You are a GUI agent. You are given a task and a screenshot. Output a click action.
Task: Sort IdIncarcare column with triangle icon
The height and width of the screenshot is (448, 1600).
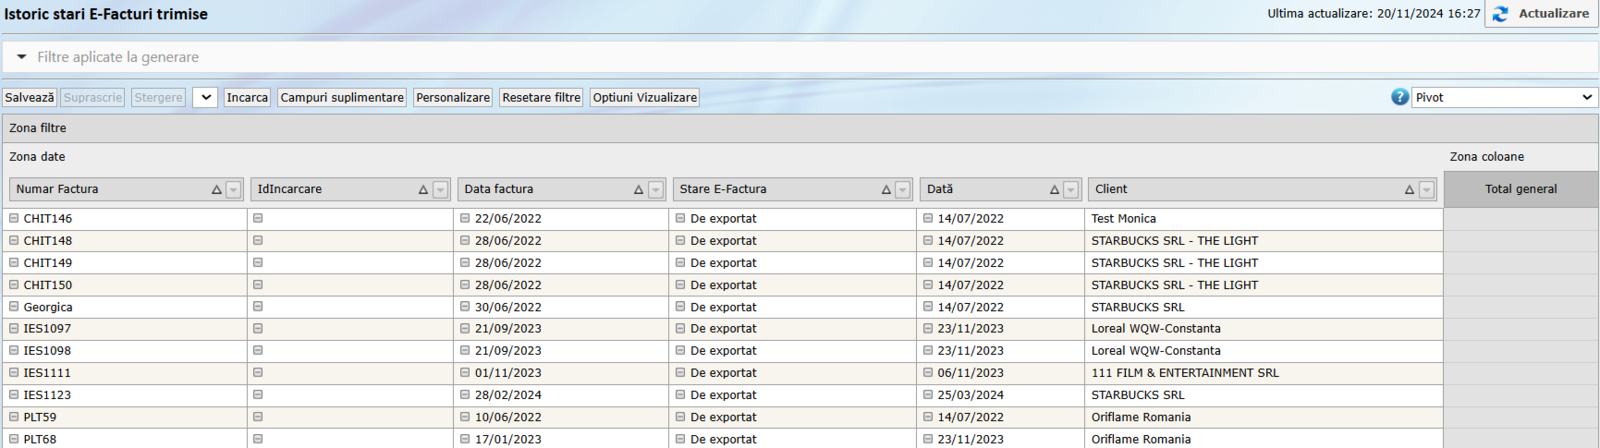point(423,190)
